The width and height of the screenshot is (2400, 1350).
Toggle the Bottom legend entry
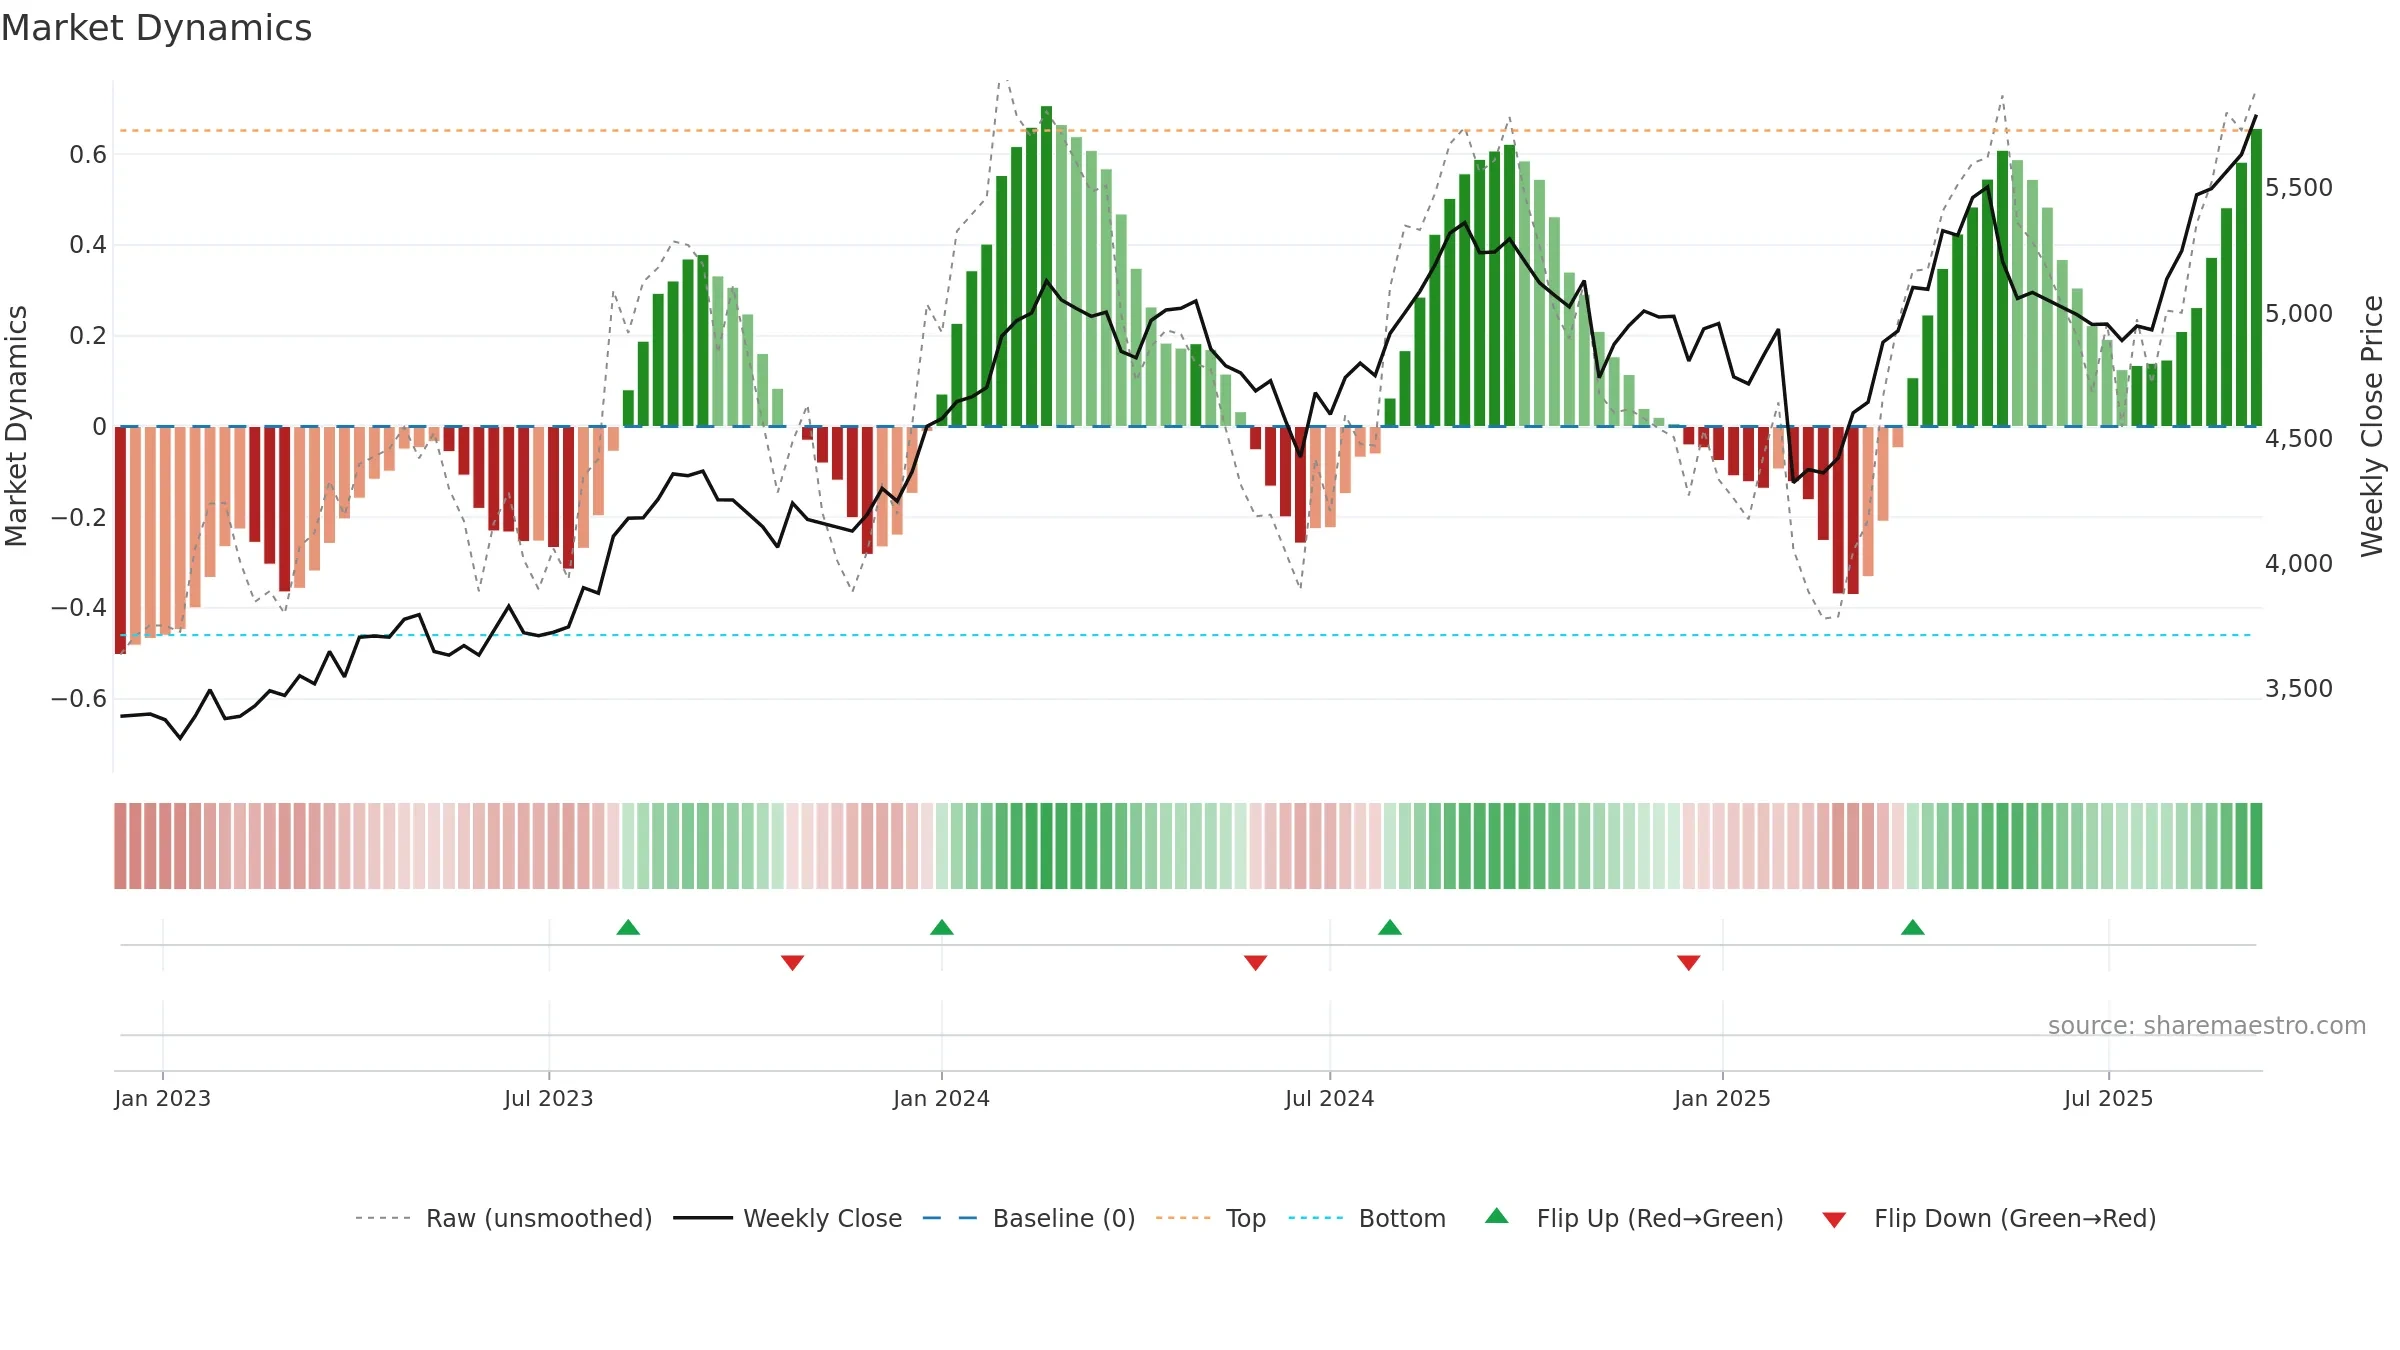click(x=1367, y=1218)
